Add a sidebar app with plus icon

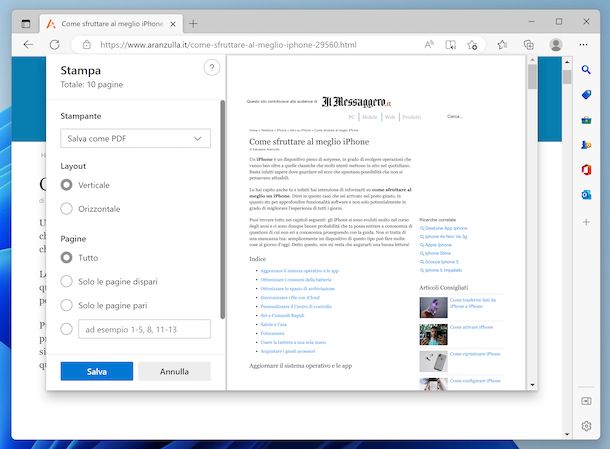[x=586, y=222]
